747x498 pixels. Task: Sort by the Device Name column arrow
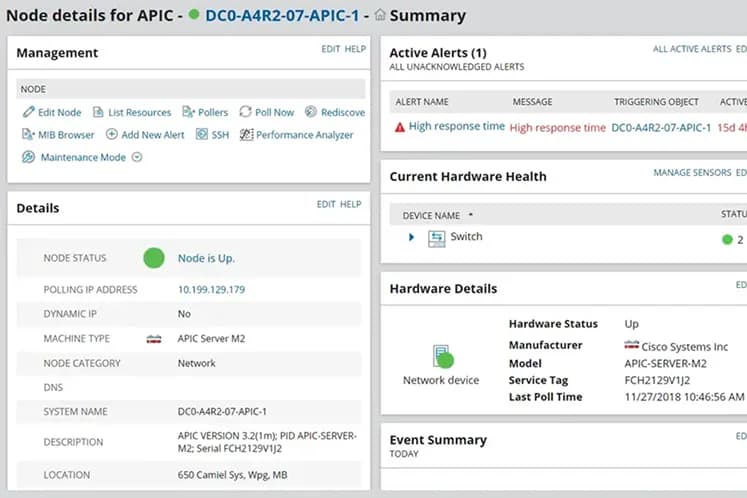[x=471, y=215]
